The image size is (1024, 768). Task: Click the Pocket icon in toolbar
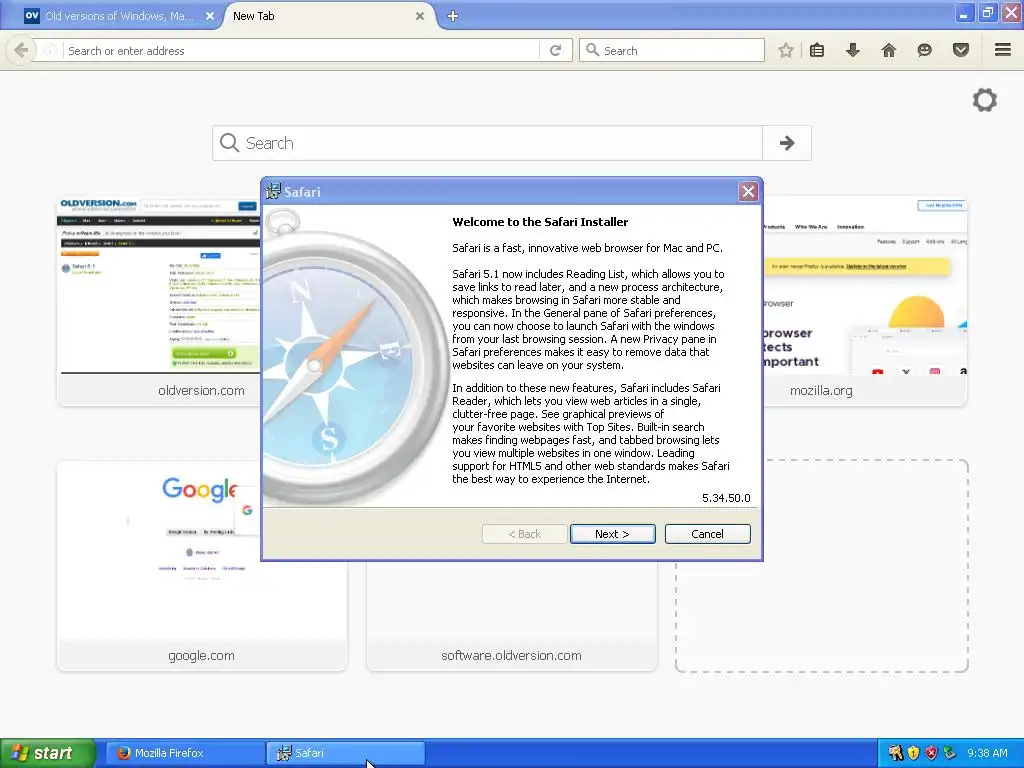point(961,50)
